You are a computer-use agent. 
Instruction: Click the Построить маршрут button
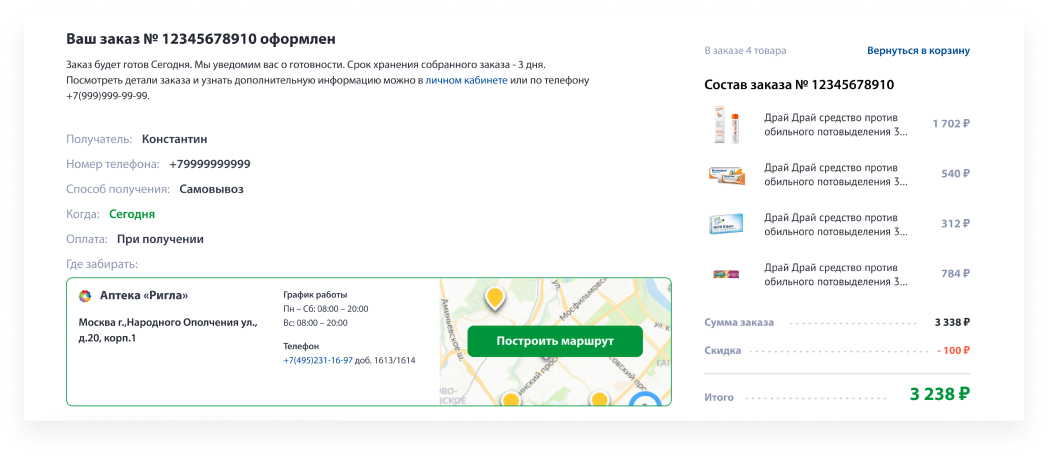click(555, 341)
